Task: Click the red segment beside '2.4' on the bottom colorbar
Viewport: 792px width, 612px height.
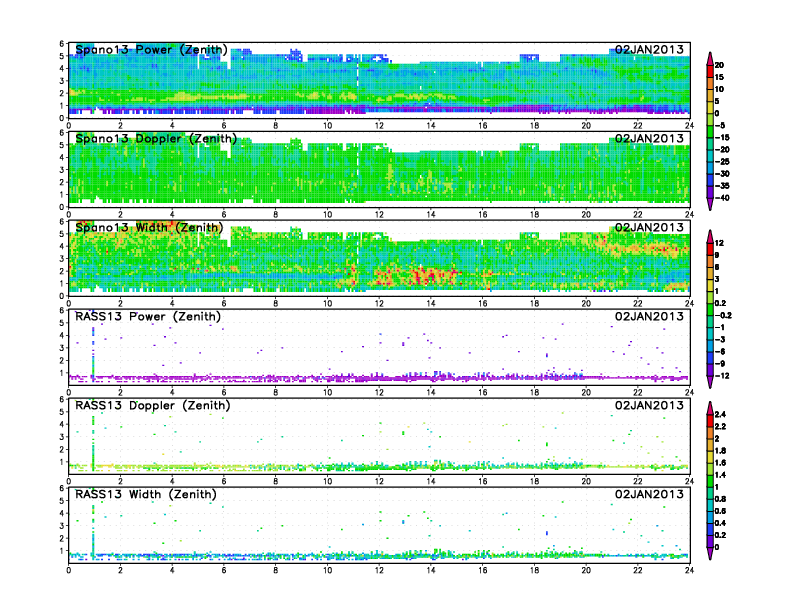Action: pos(710,421)
